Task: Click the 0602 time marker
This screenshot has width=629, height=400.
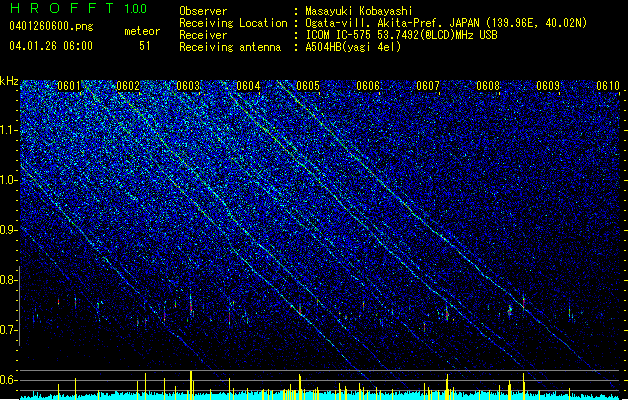Action: point(128,86)
